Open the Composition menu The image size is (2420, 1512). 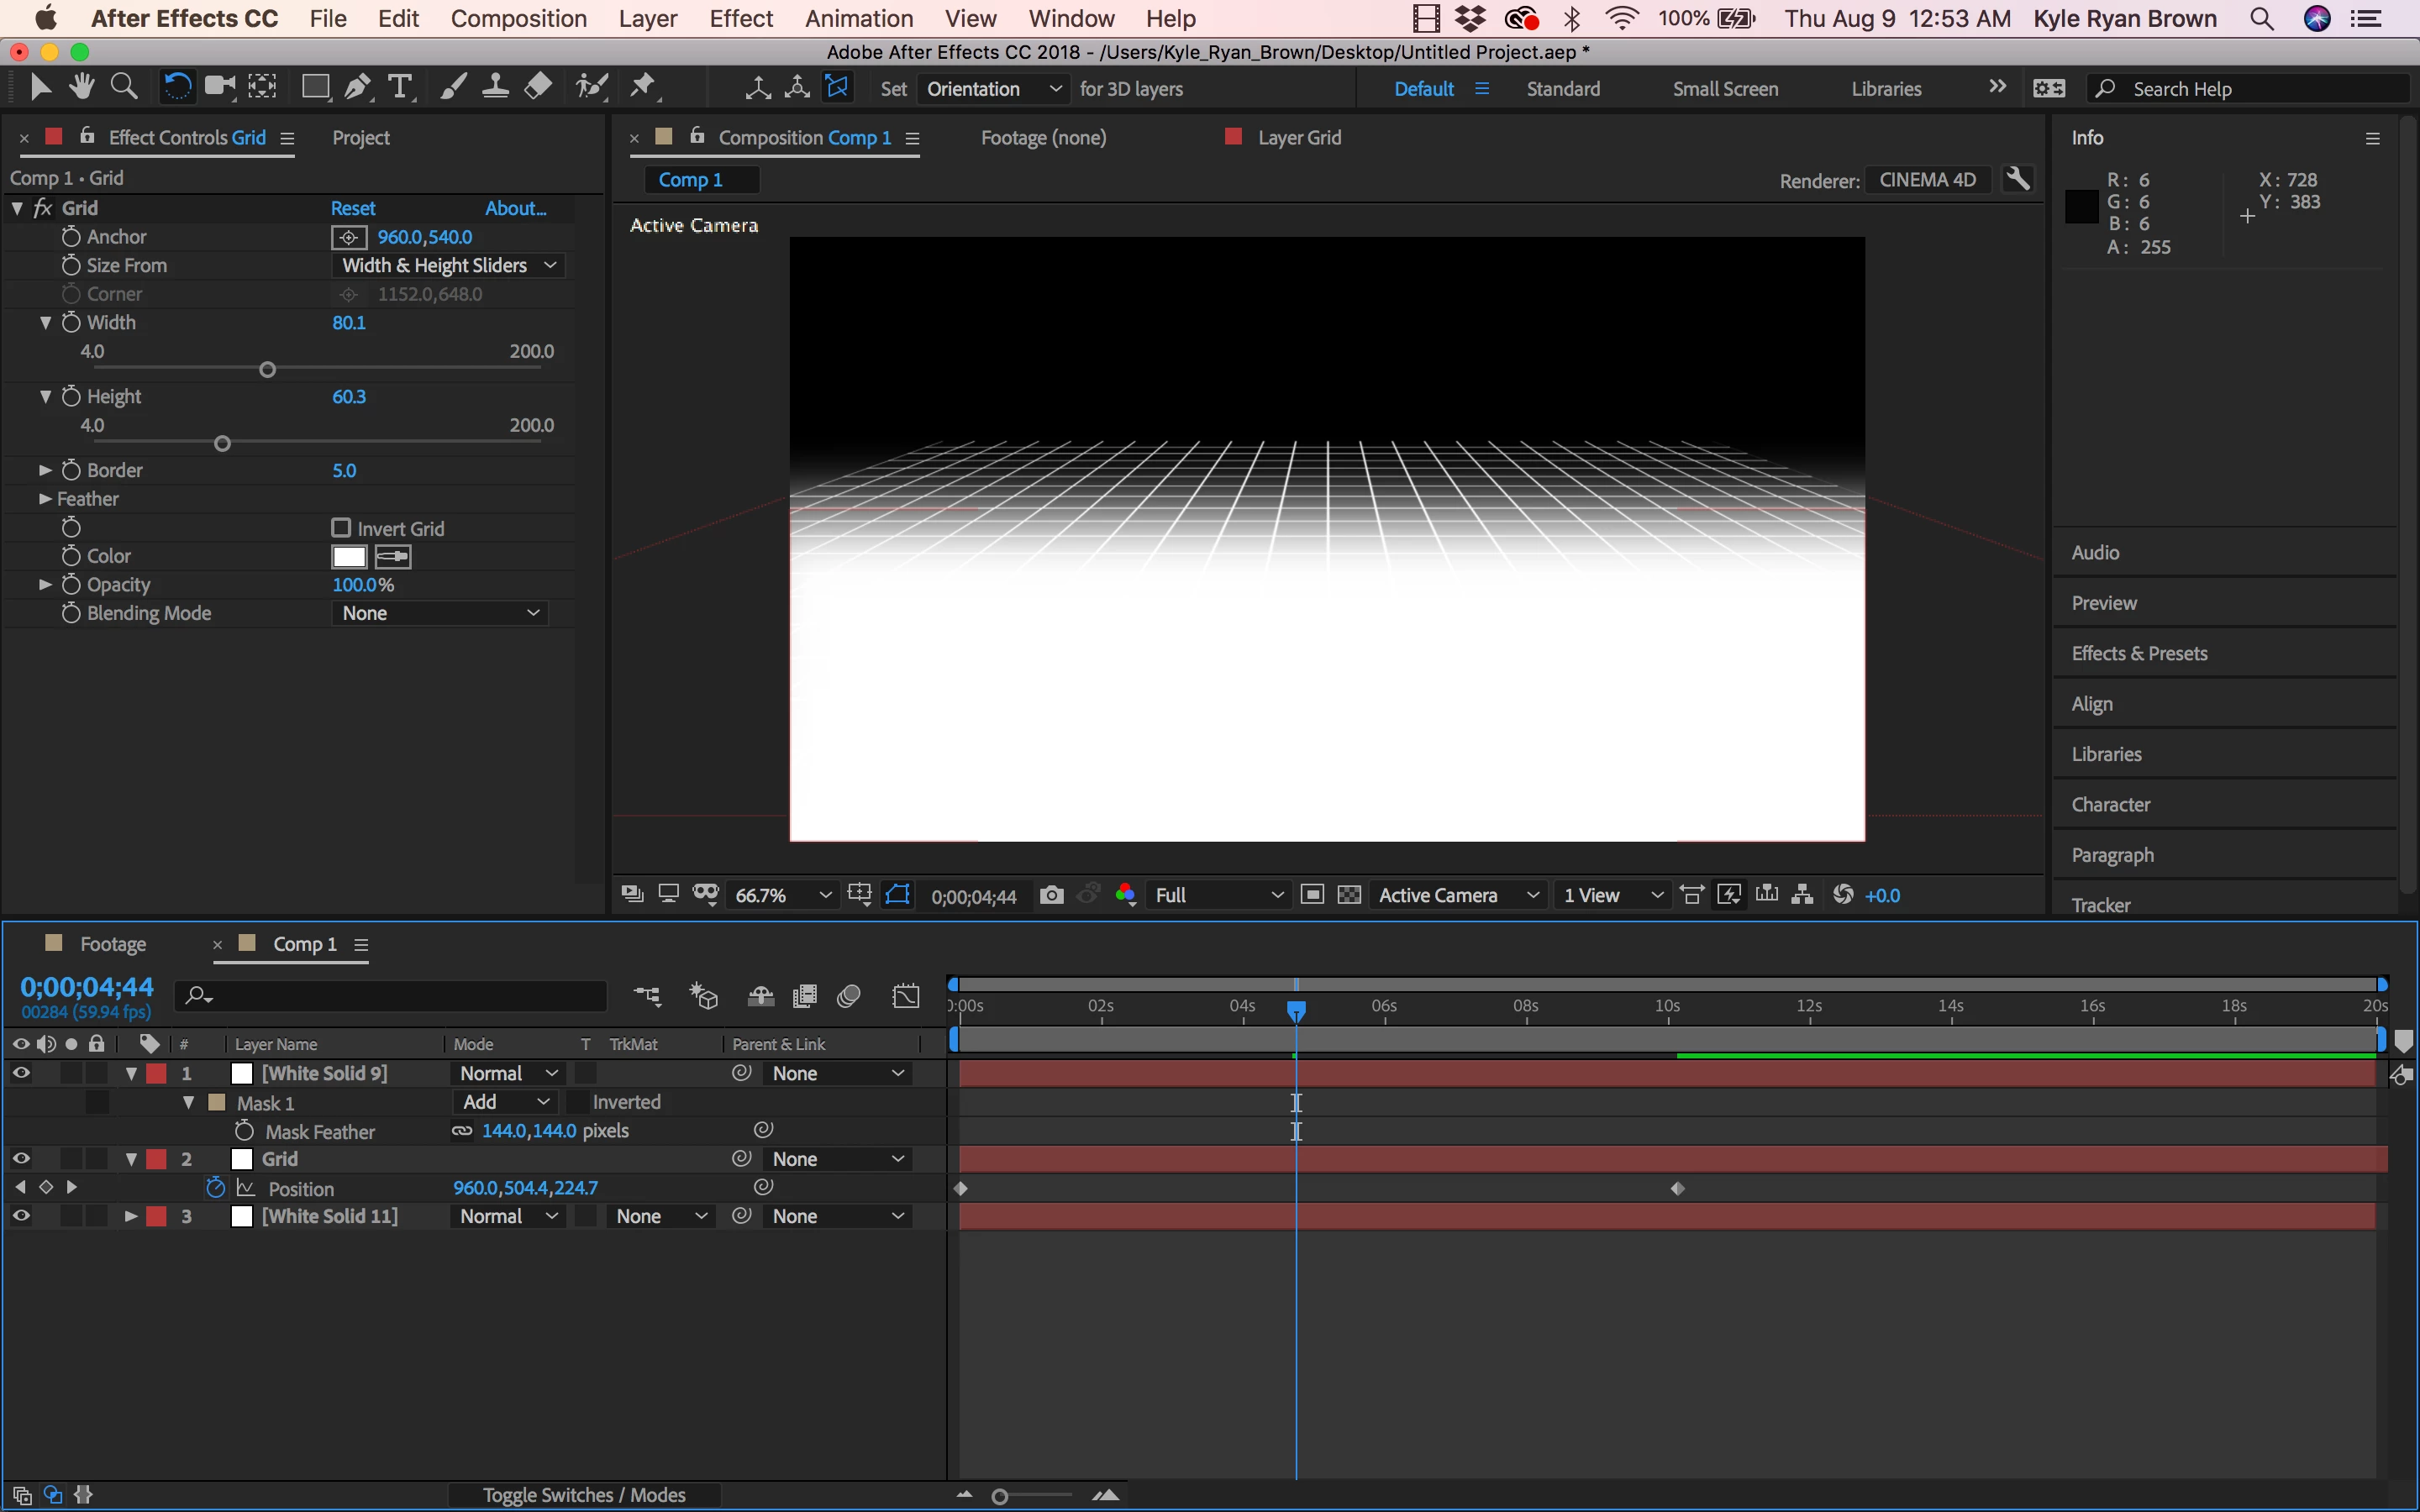(x=518, y=19)
